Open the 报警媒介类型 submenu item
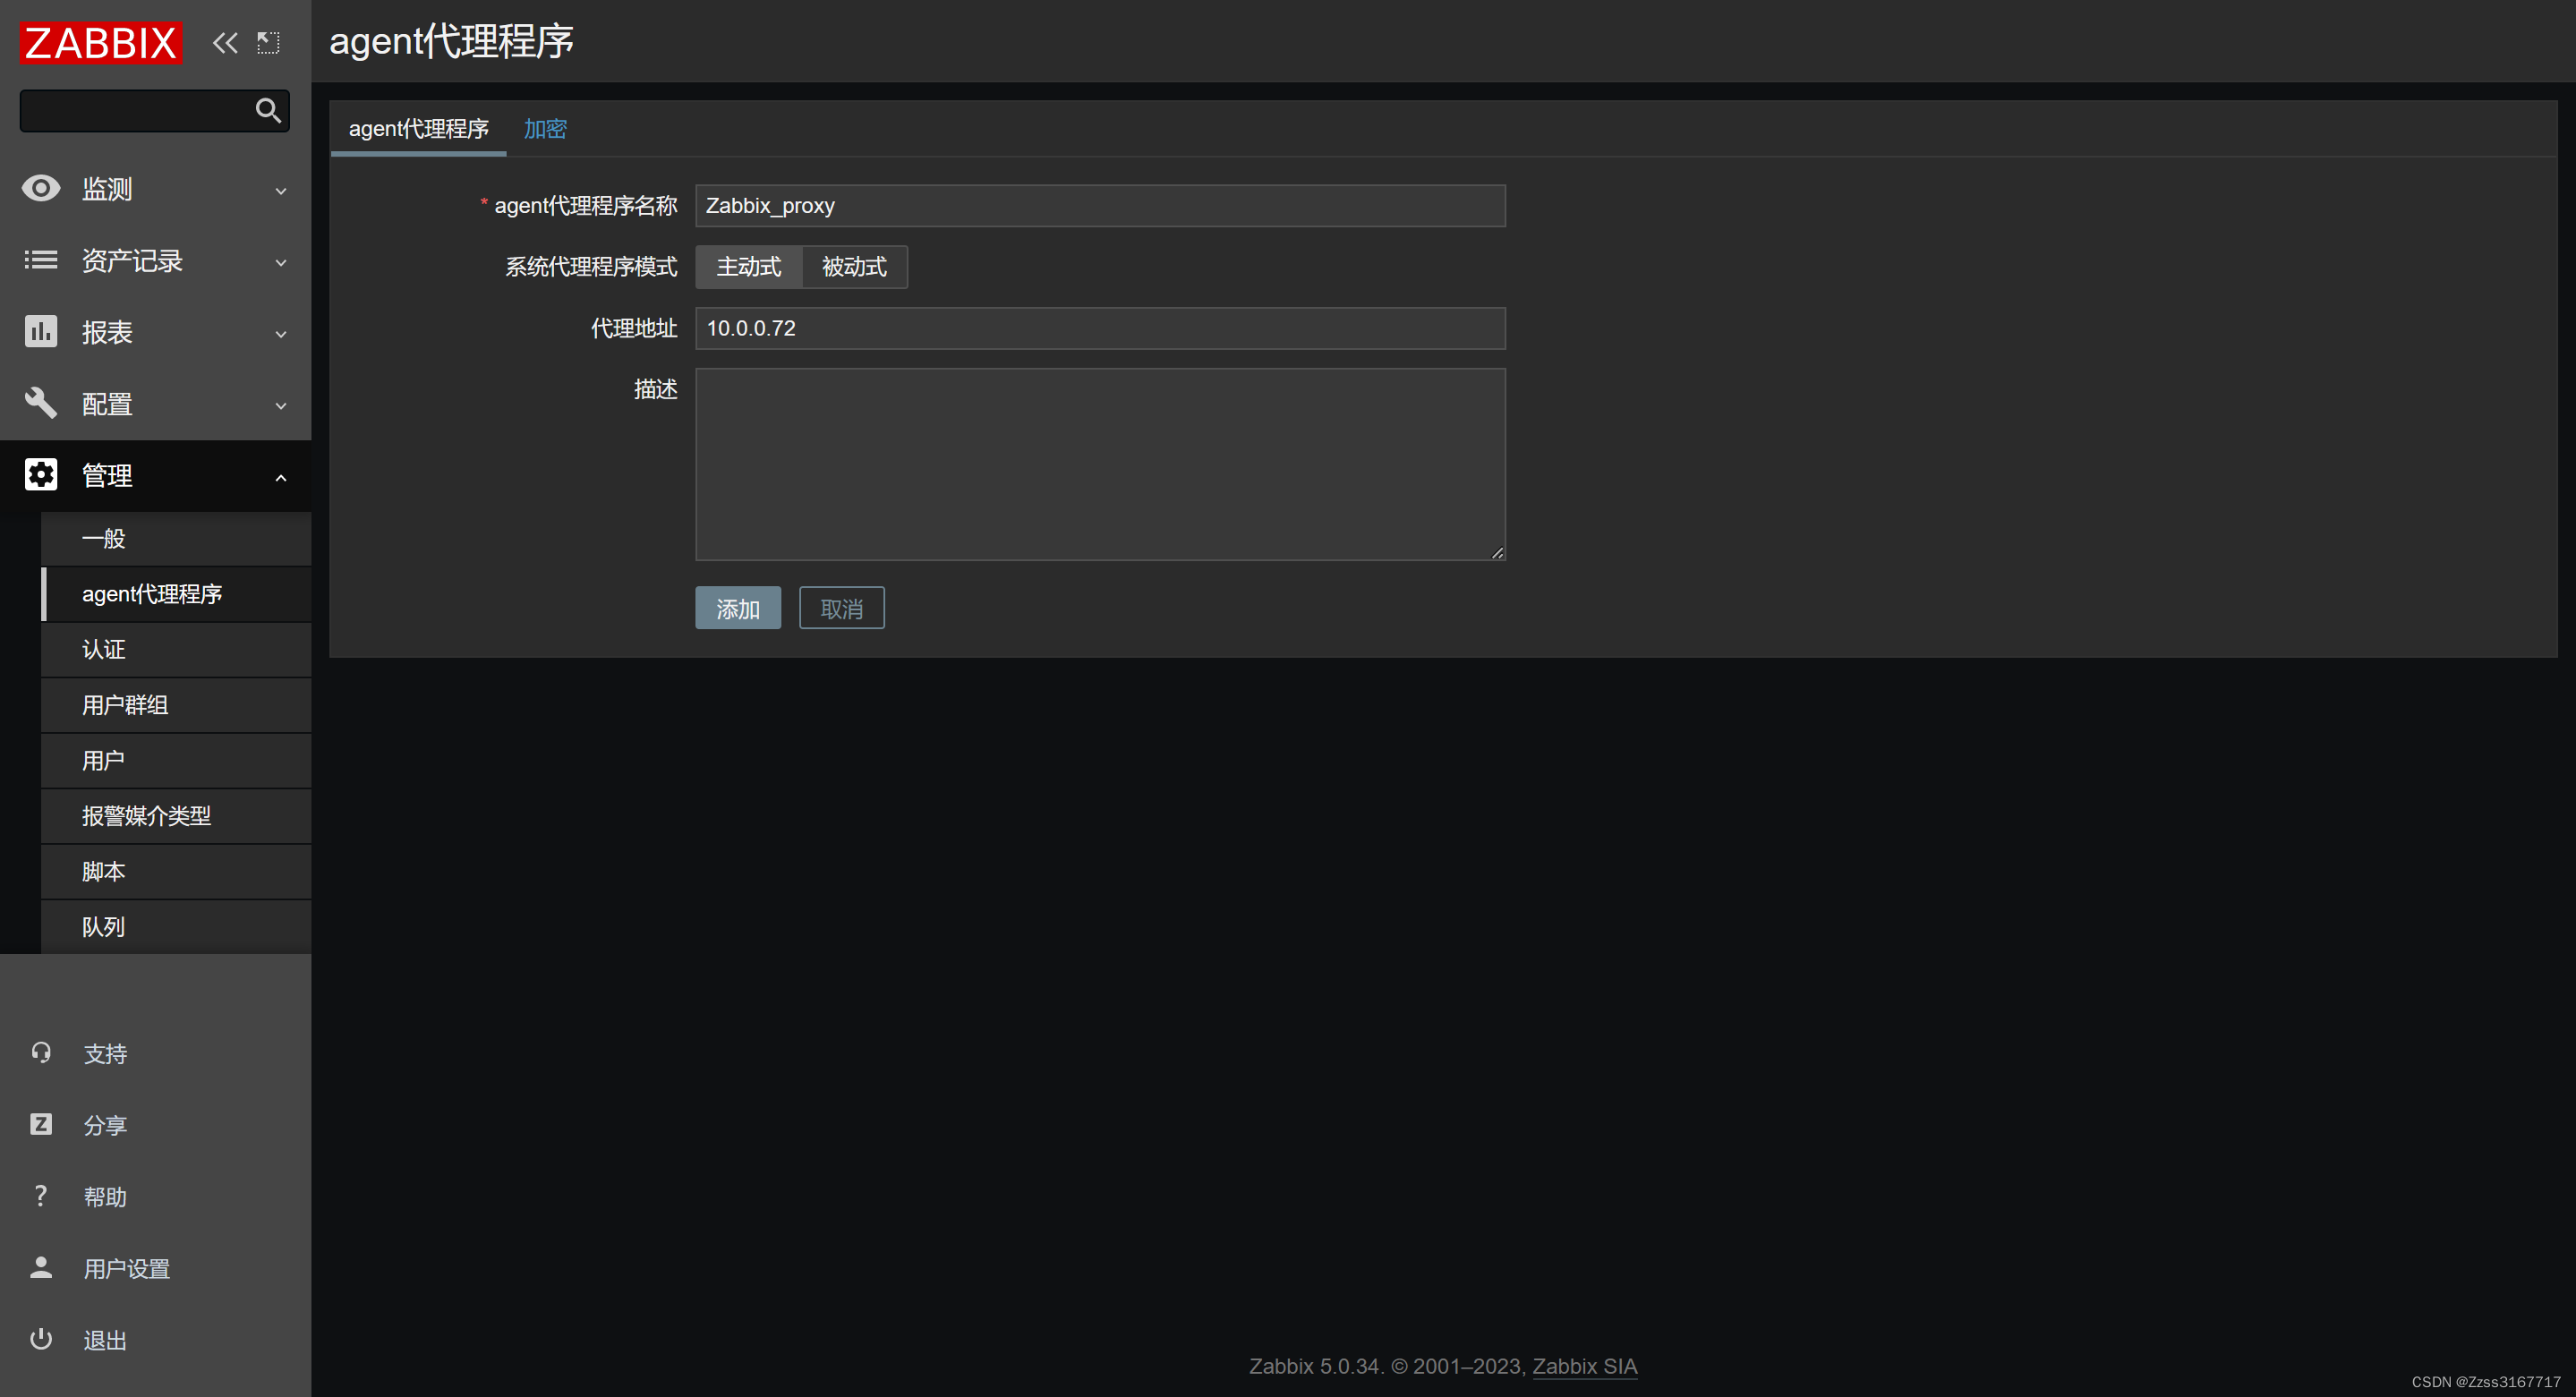Screen dimensions: 2576x1397 coord(176,816)
